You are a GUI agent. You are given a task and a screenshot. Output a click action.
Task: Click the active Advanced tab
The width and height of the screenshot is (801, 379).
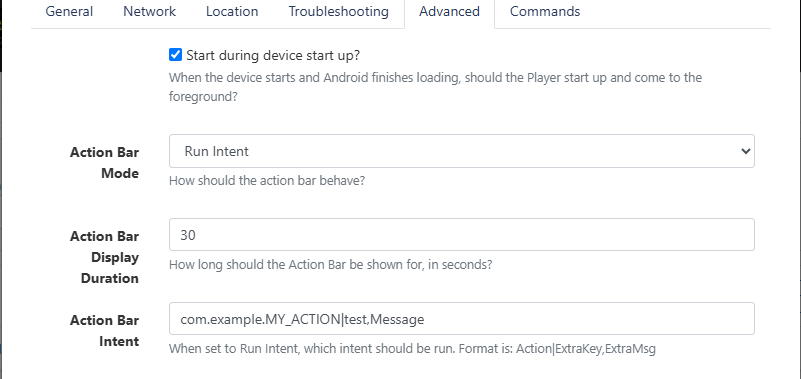pos(449,12)
